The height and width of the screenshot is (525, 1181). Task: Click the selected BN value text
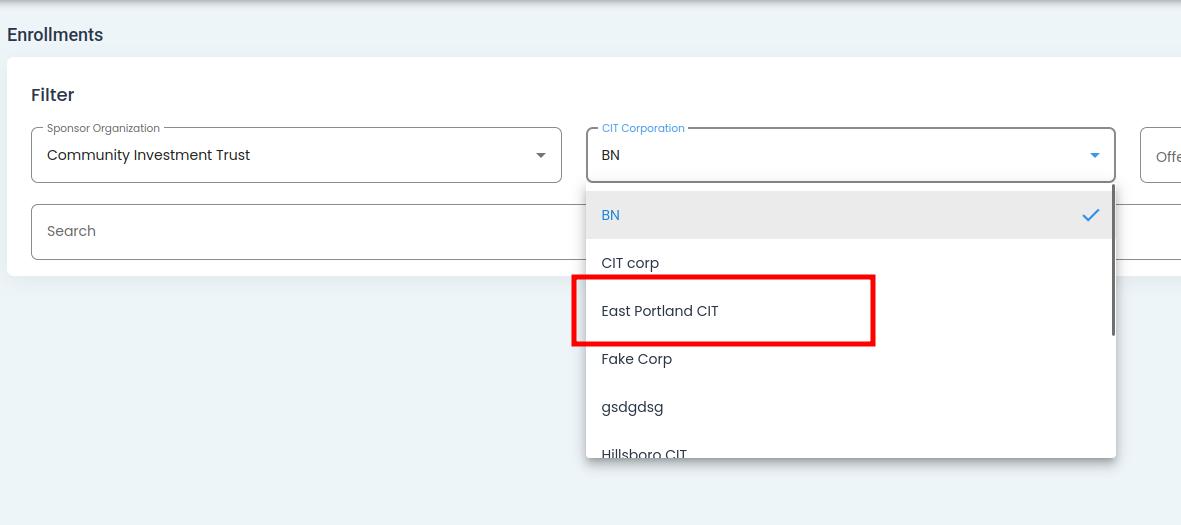tap(610, 155)
